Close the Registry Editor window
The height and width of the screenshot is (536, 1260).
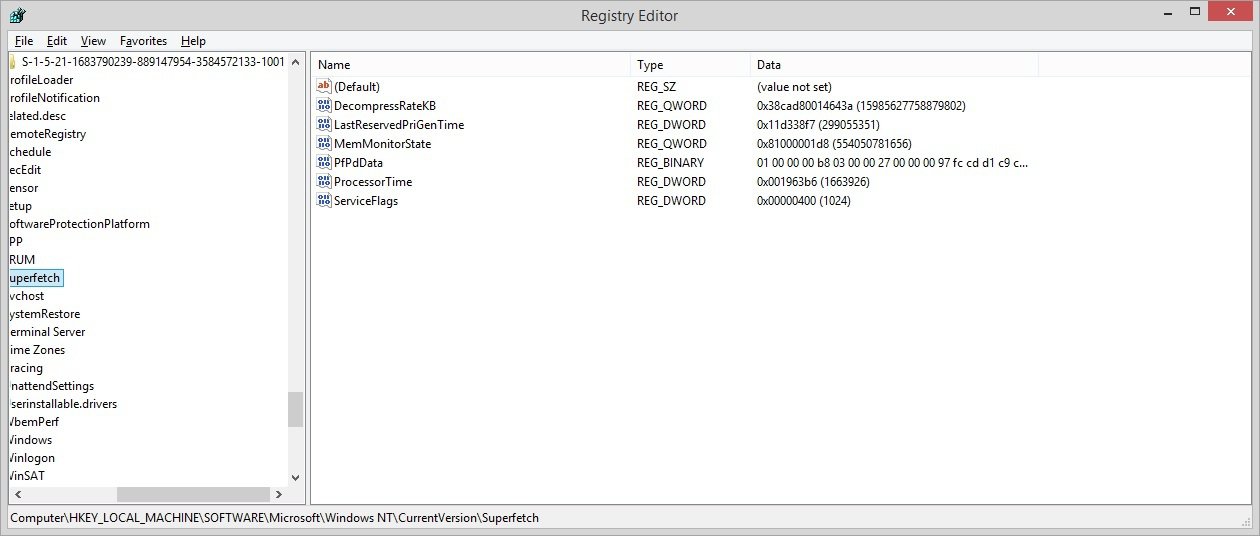pos(1230,12)
